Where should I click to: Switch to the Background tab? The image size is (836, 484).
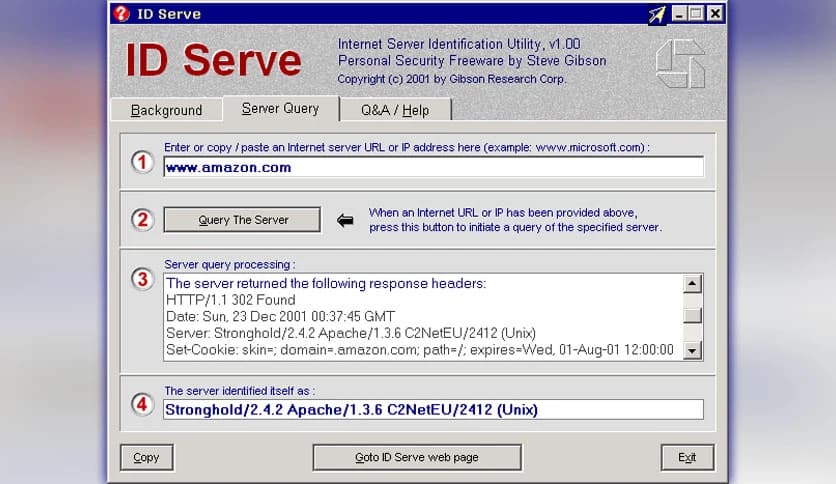click(x=166, y=110)
